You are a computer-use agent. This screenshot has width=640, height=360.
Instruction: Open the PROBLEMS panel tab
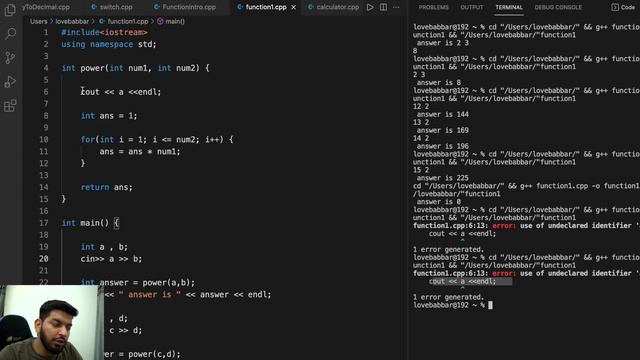click(433, 7)
